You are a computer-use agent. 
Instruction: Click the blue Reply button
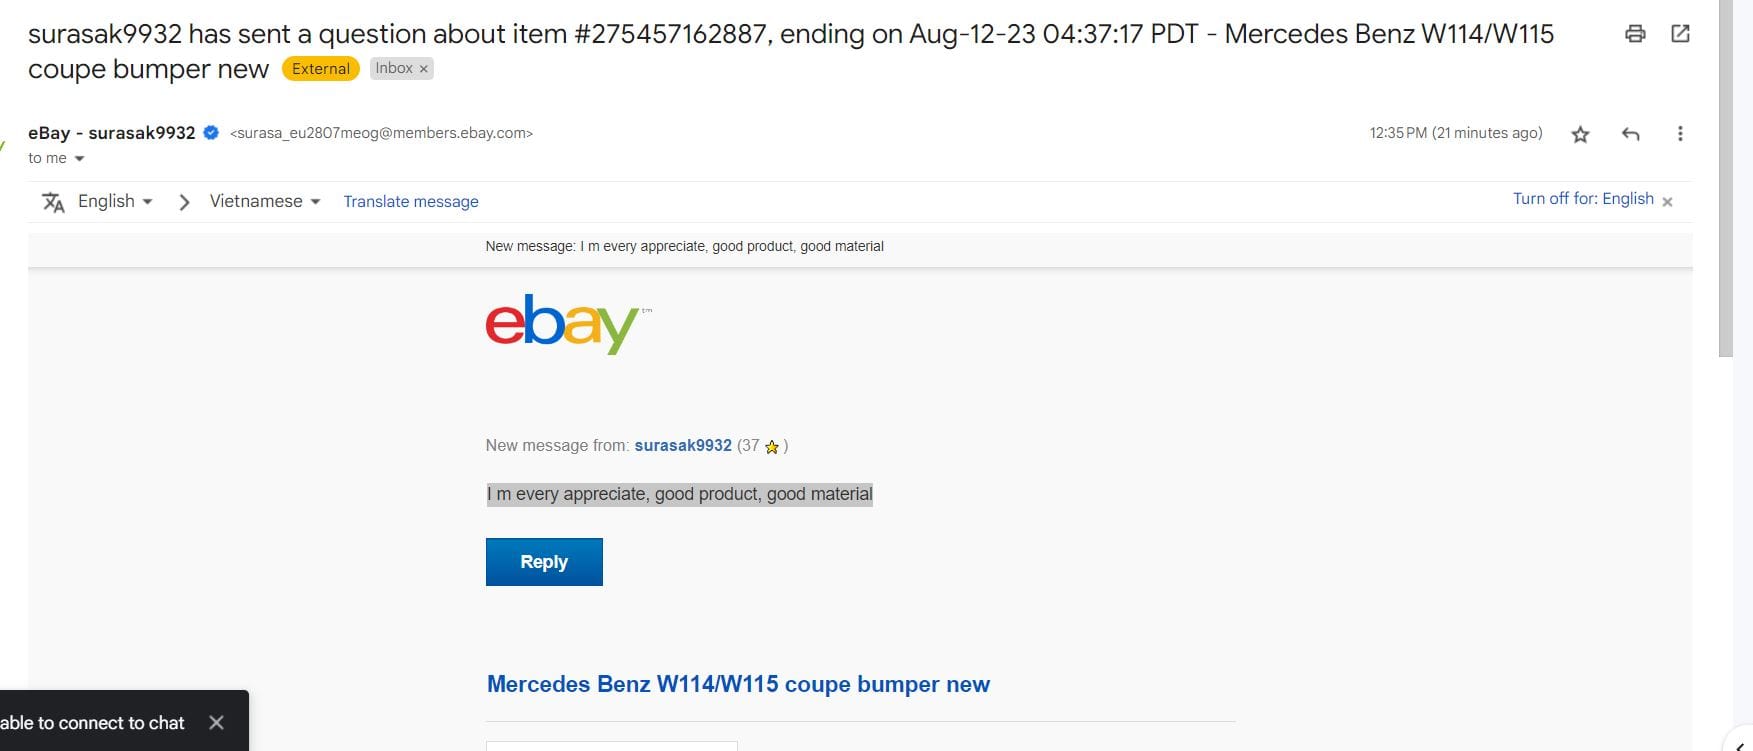click(x=544, y=562)
